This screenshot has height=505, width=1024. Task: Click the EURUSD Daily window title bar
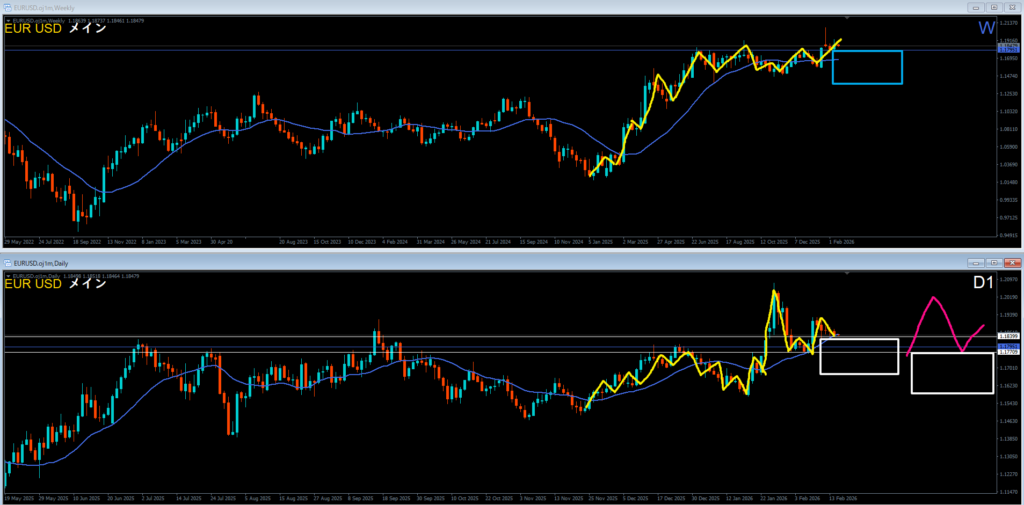pyautogui.click(x=400, y=261)
